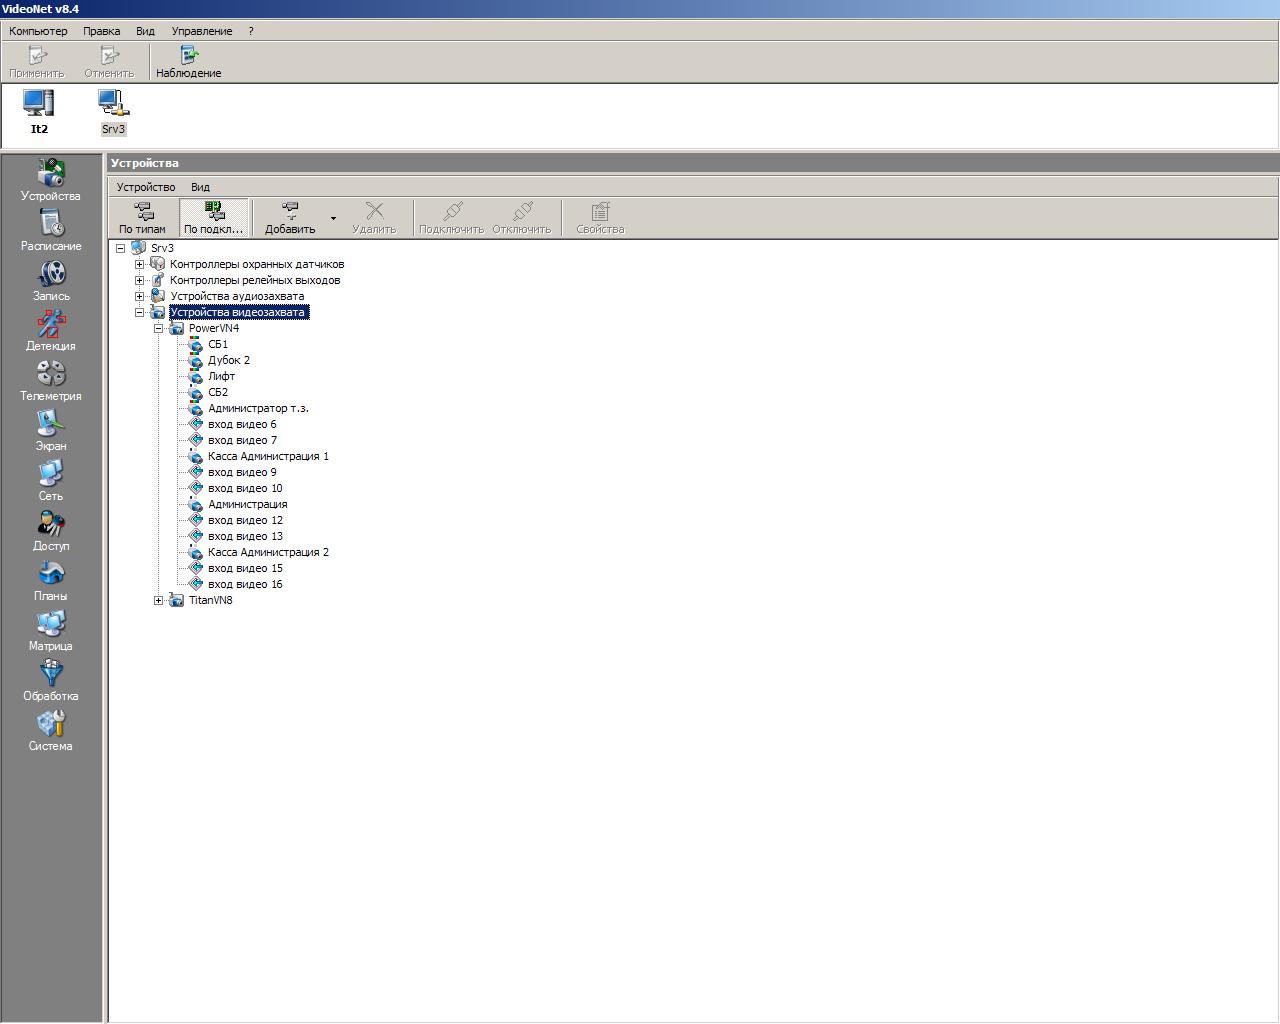Open the Телеметрия telemetry section

[x=50, y=380]
